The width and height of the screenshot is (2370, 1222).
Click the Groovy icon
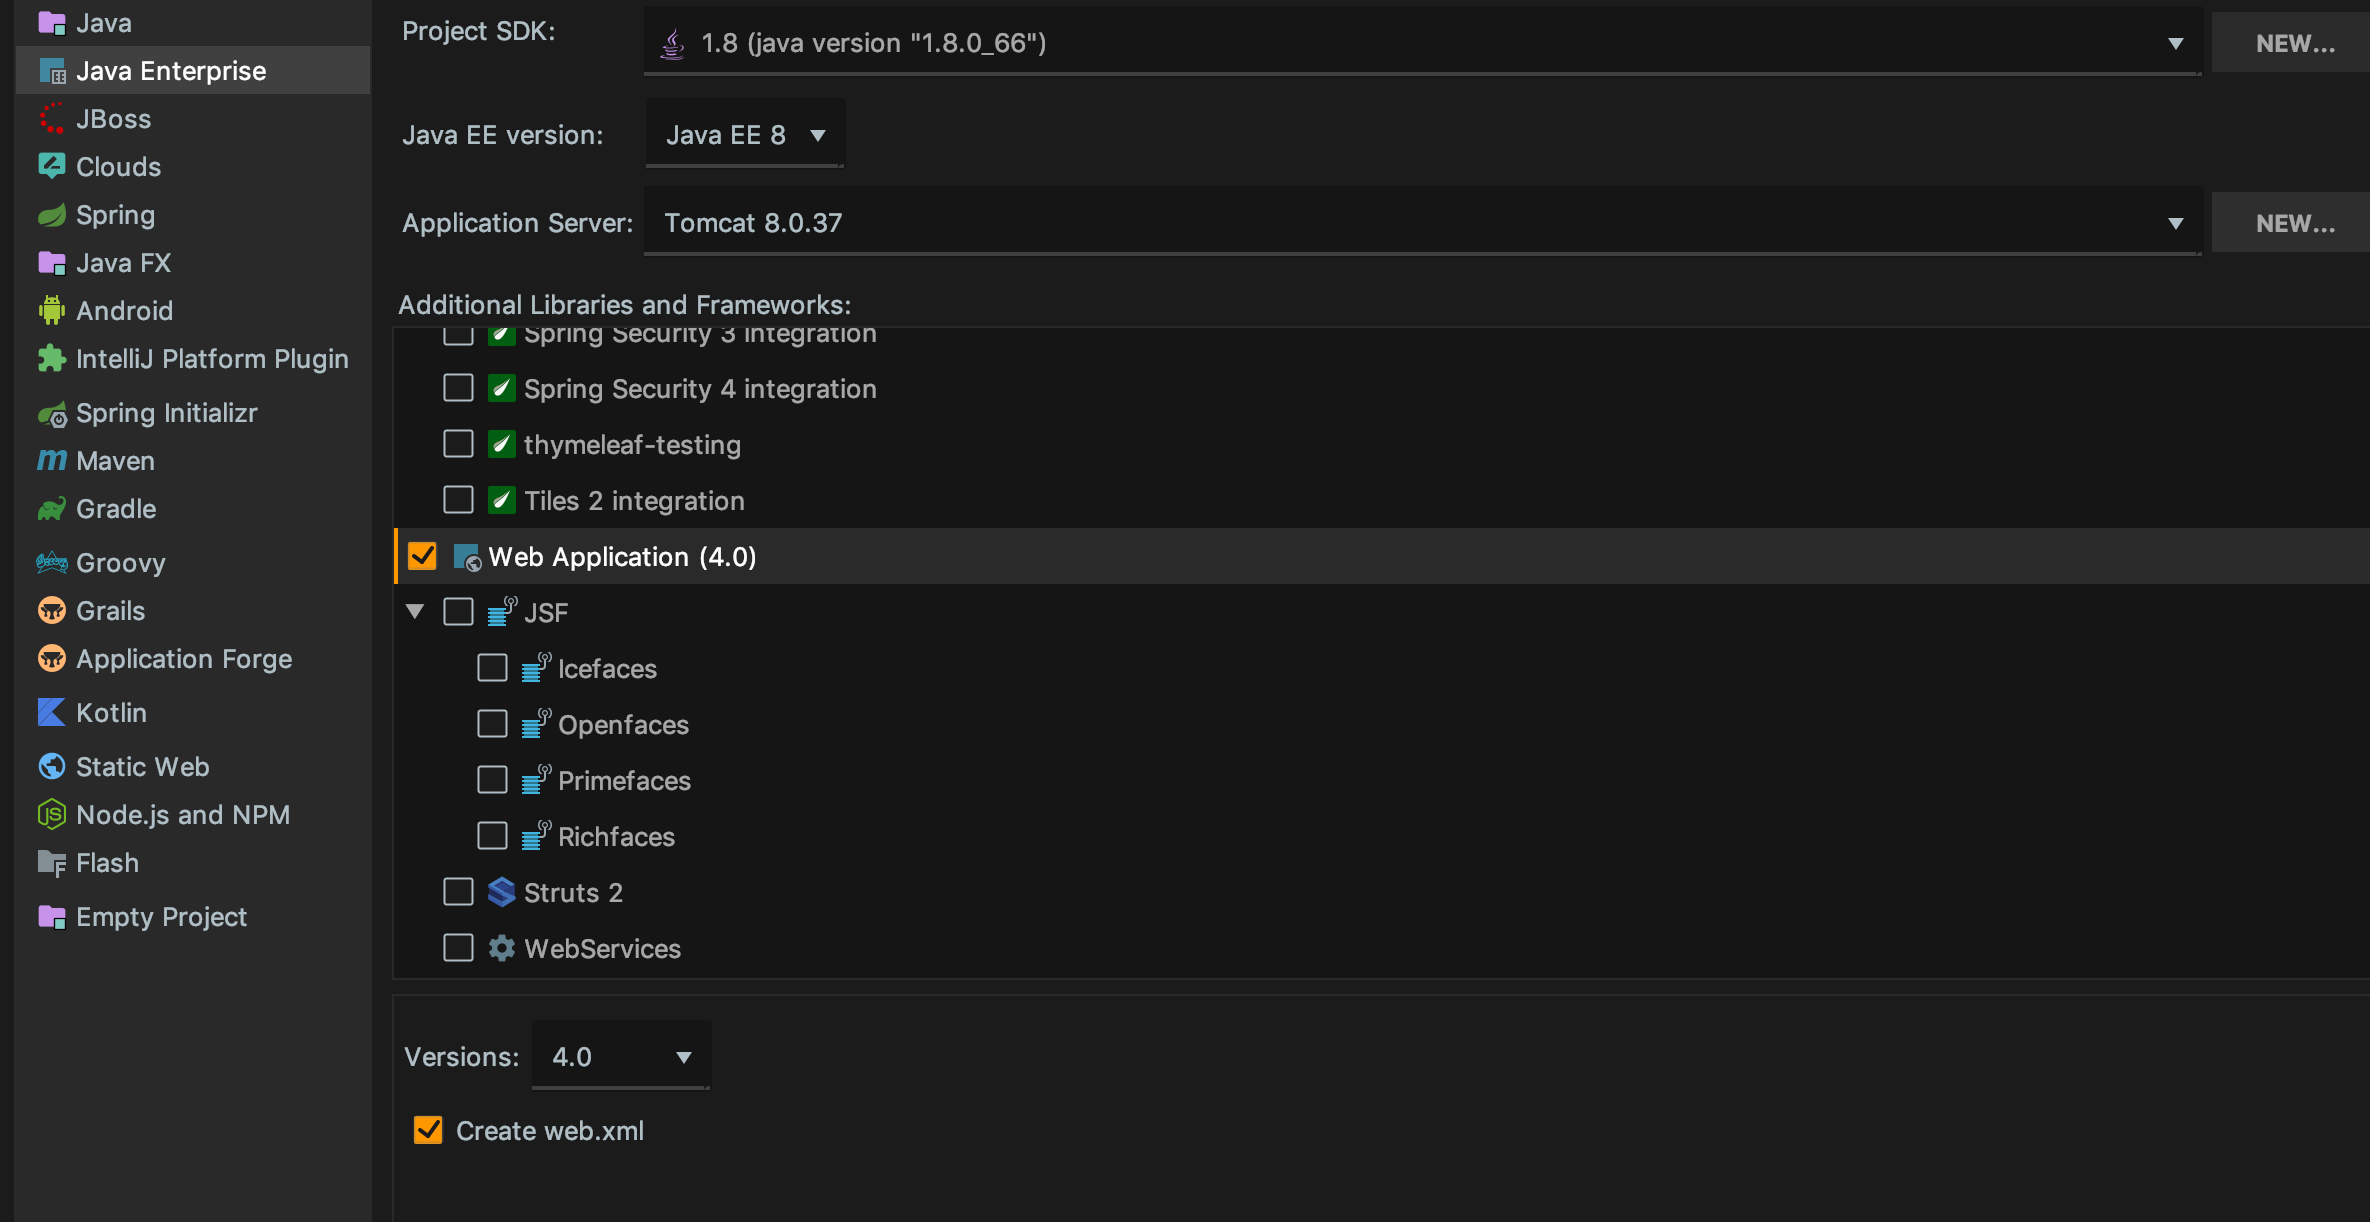(x=52, y=563)
